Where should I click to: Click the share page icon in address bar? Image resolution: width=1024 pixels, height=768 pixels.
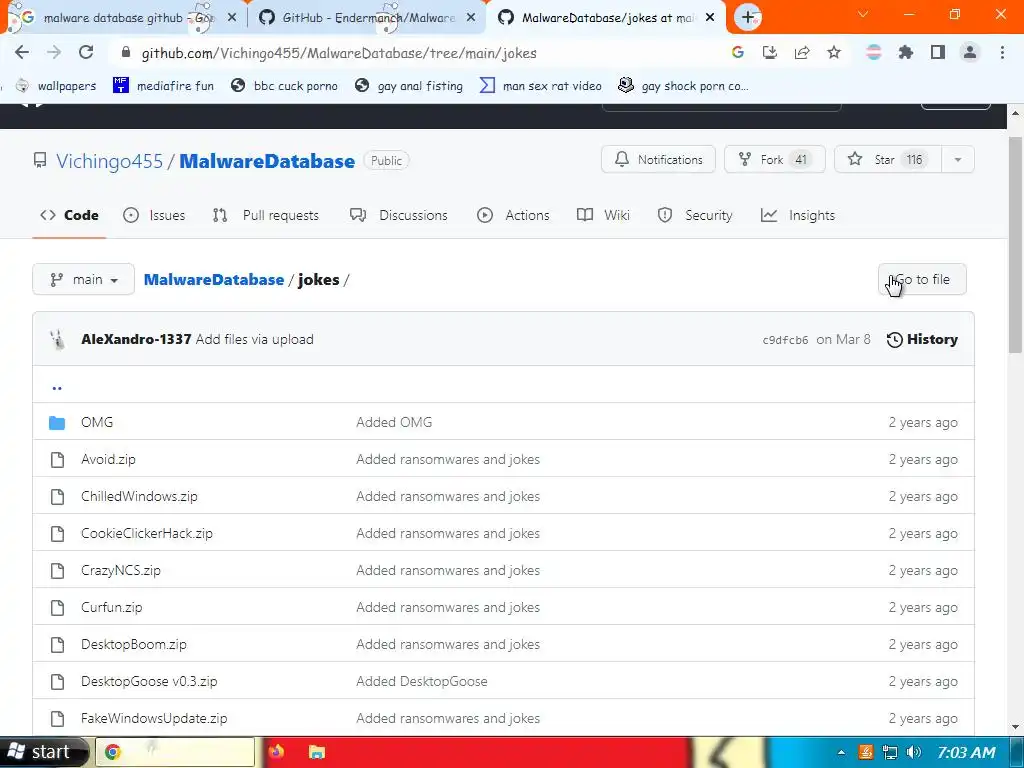tap(802, 53)
